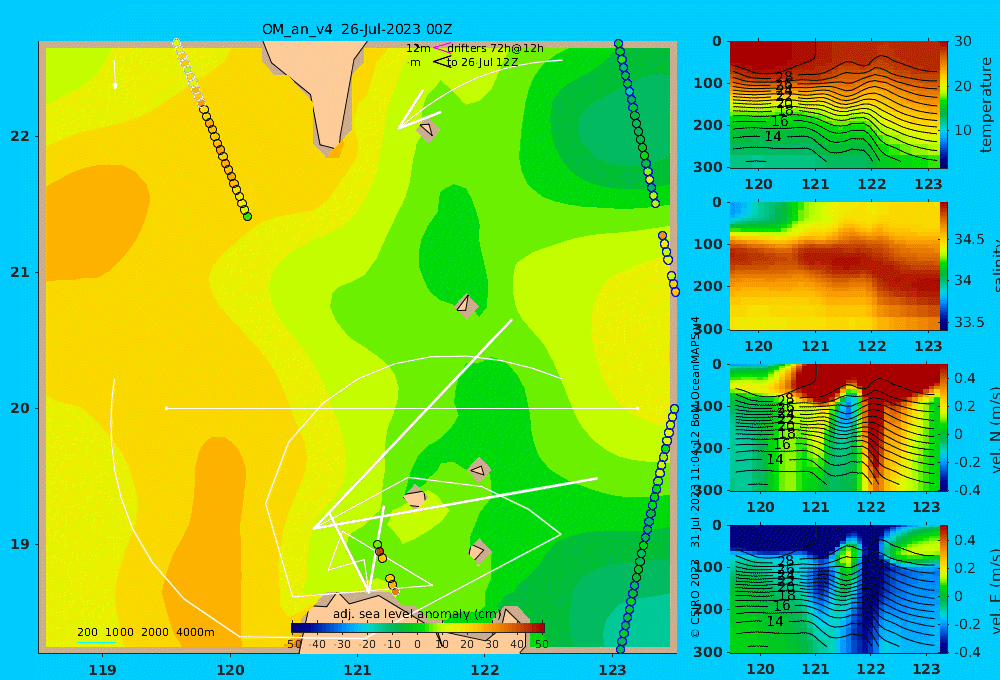Click the salinity colorbar
This screenshot has height=680, width=1000.
[944, 266]
